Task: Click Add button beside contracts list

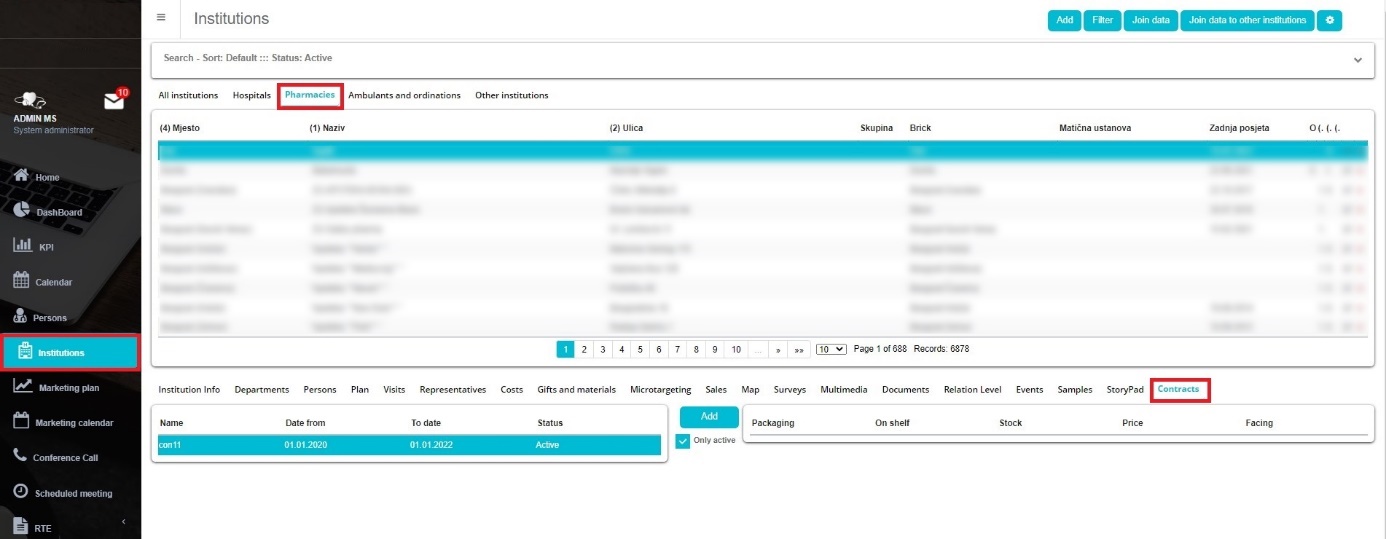Action: (709, 415)
